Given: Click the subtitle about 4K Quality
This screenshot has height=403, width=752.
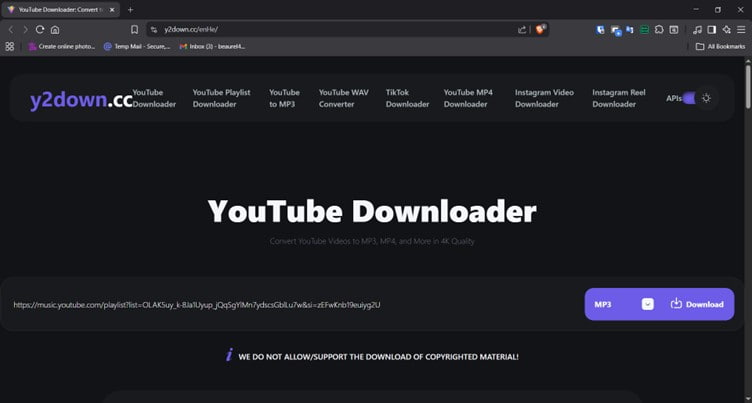Looking at the screenshot, I should tap(372, 241).
